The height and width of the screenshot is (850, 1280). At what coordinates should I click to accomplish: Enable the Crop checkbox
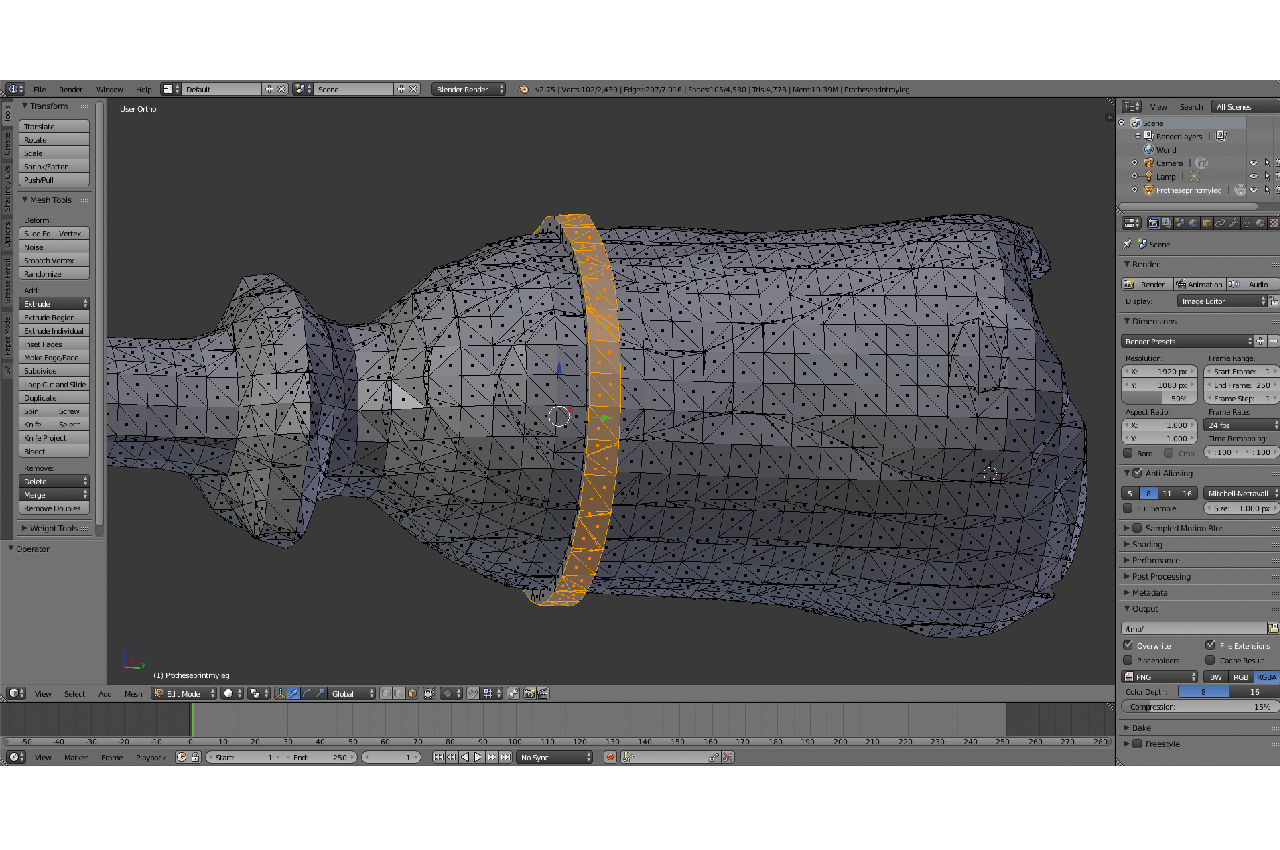1170,453
